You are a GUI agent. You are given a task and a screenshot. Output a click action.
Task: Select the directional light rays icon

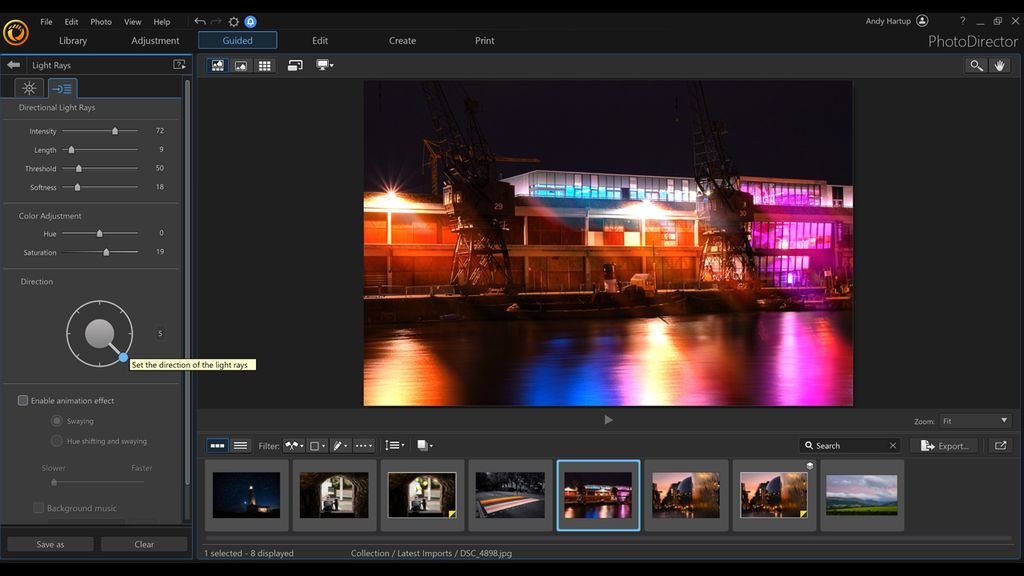click(x=62, y=88)
